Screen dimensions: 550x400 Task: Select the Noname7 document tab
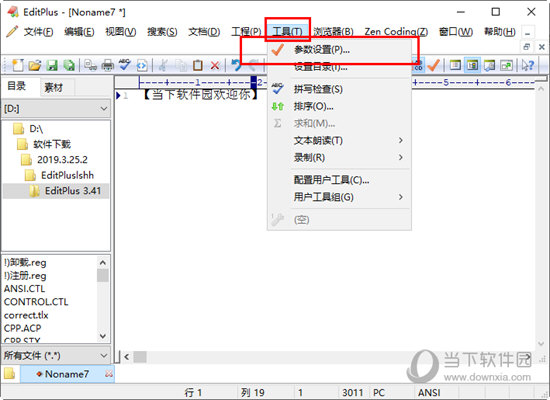pos(67,374)
